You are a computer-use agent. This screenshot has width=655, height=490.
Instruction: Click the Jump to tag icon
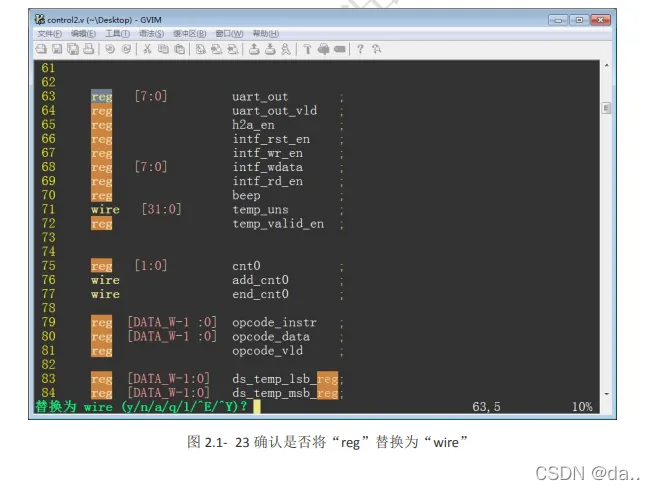[x=340, y=49]
